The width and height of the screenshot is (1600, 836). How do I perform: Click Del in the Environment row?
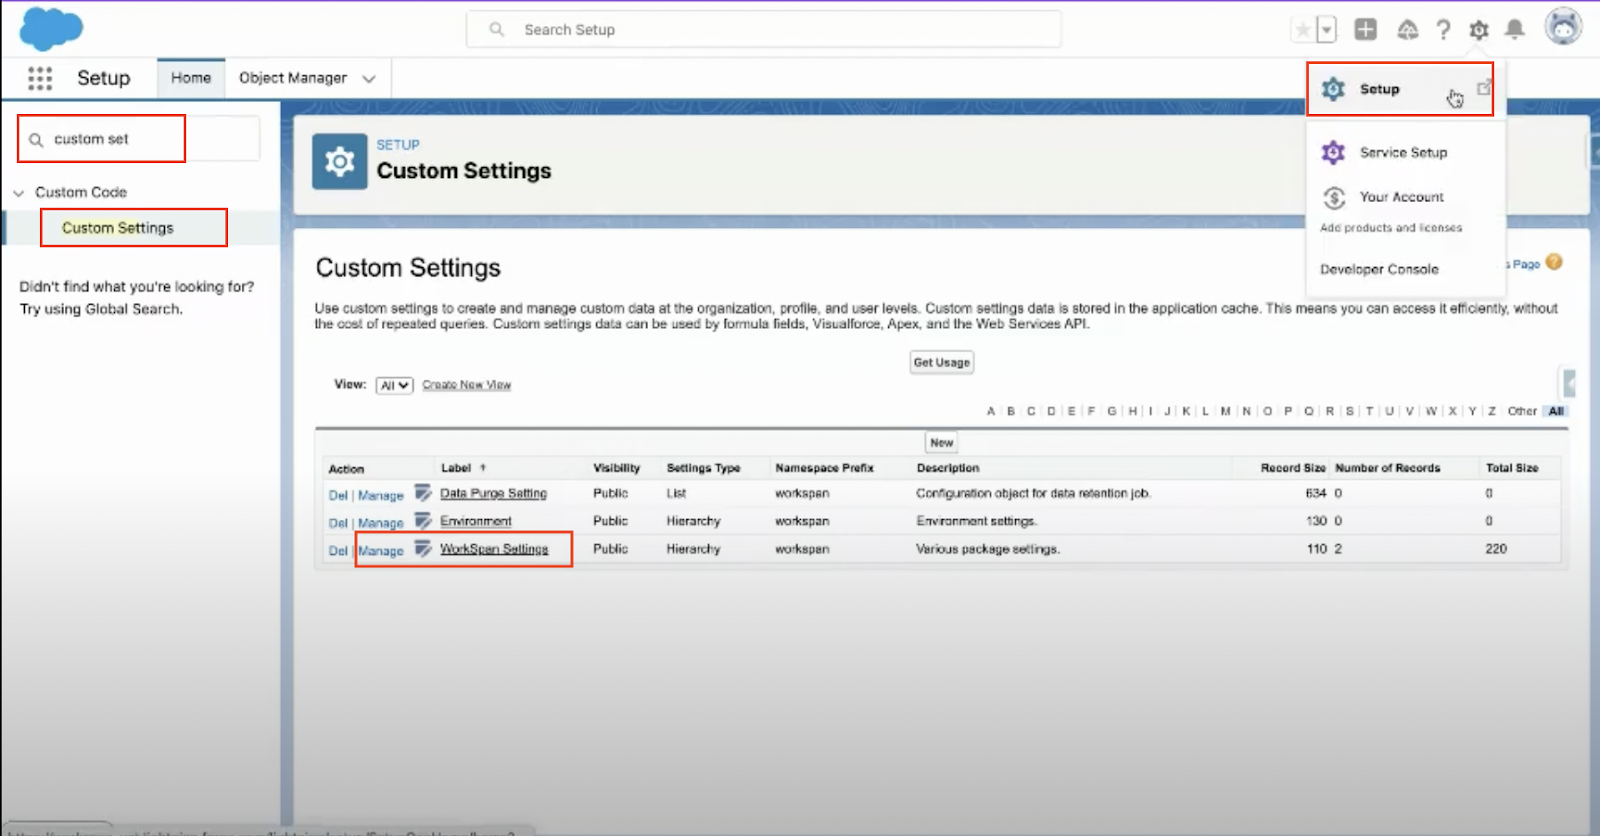(x=338, y=523)
